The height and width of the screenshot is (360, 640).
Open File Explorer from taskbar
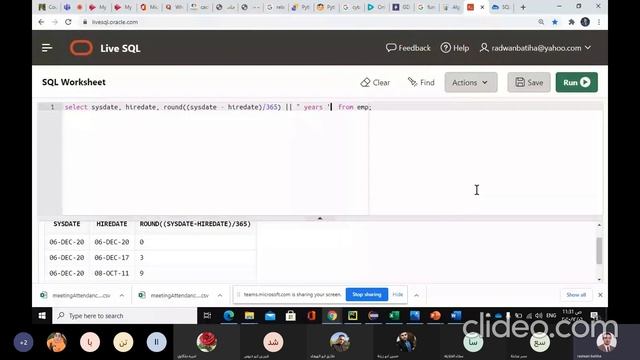coord(249,316)
